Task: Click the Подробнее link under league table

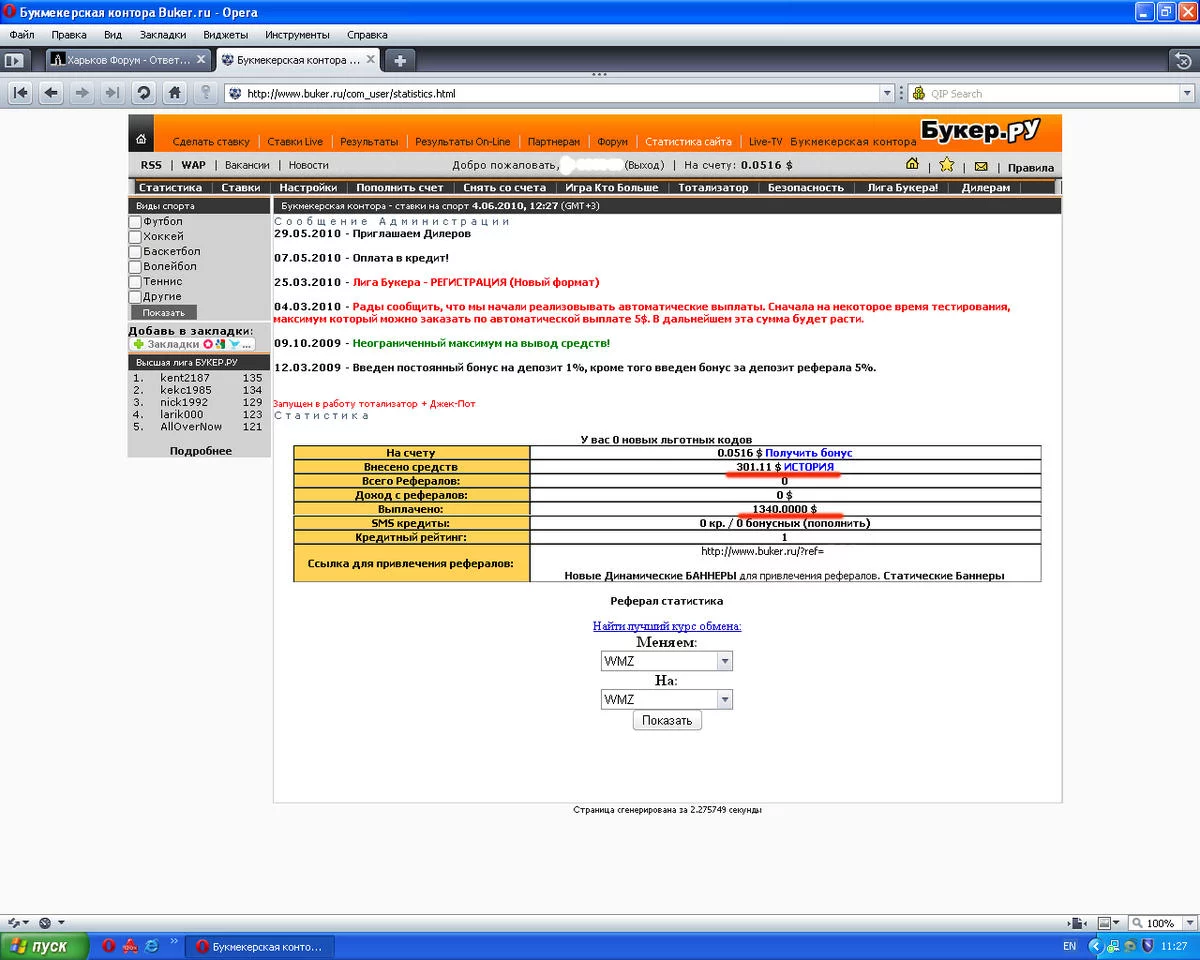Action: pos(200,451)
